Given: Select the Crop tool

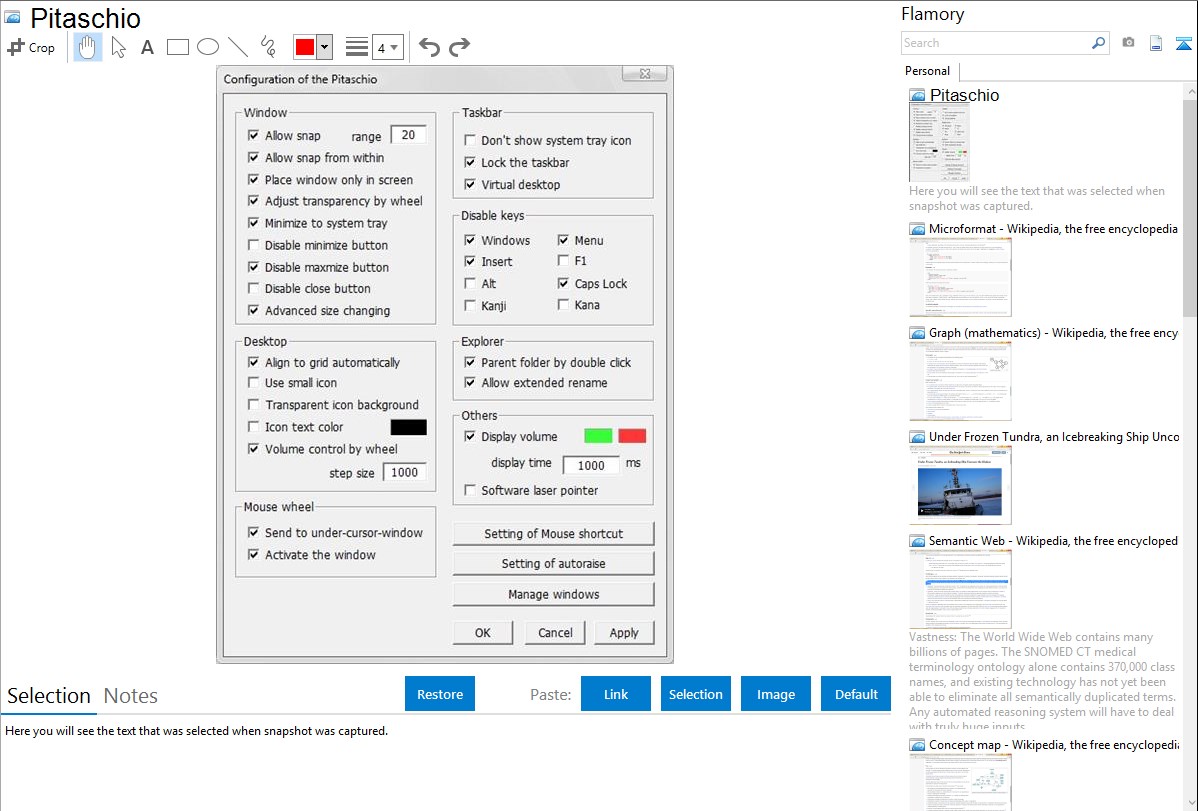Looking at the screenshot, I should 31,47.
